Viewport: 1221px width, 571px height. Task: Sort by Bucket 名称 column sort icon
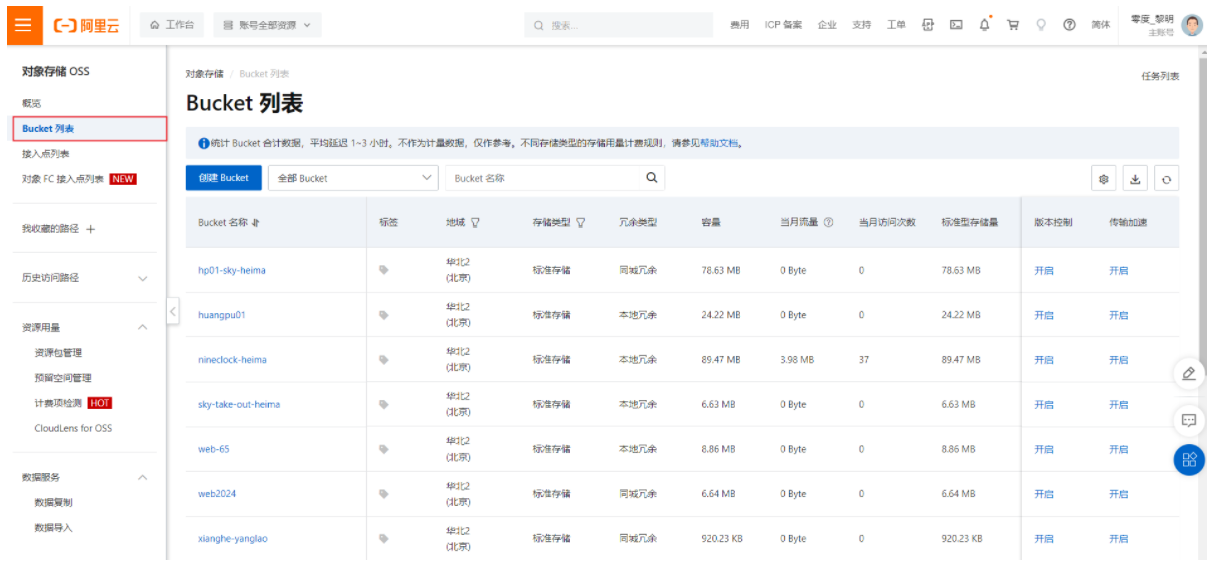pyautogui.click(x=256, y=223)
